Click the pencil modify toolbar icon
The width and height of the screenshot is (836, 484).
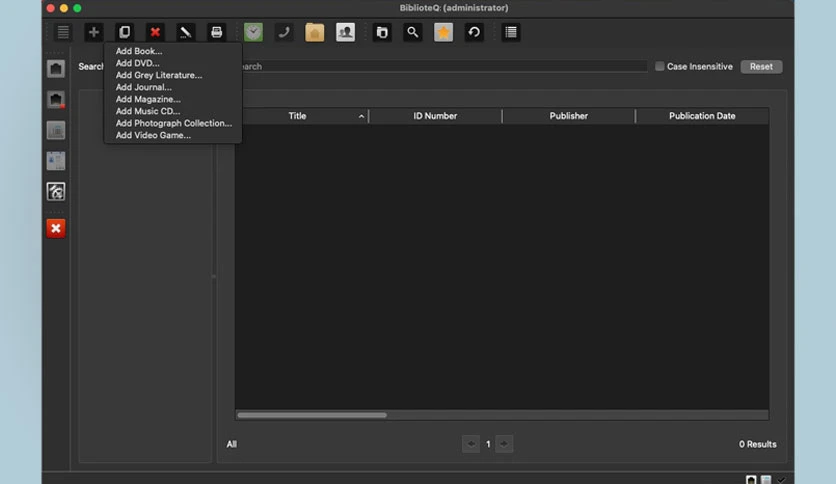tap(186, 32)
